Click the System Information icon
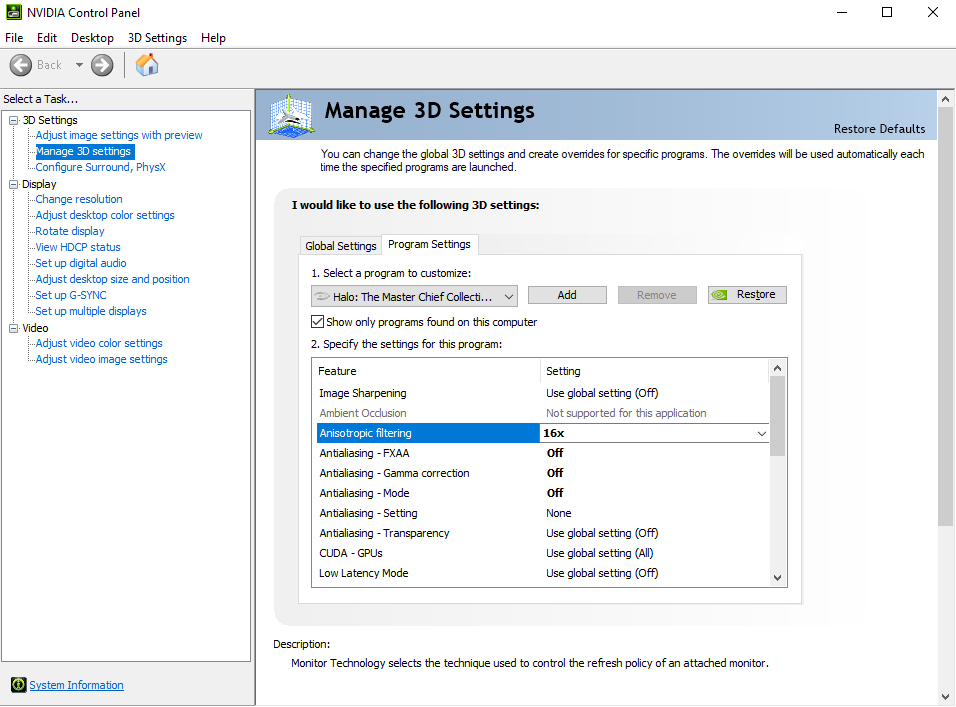 18,685
